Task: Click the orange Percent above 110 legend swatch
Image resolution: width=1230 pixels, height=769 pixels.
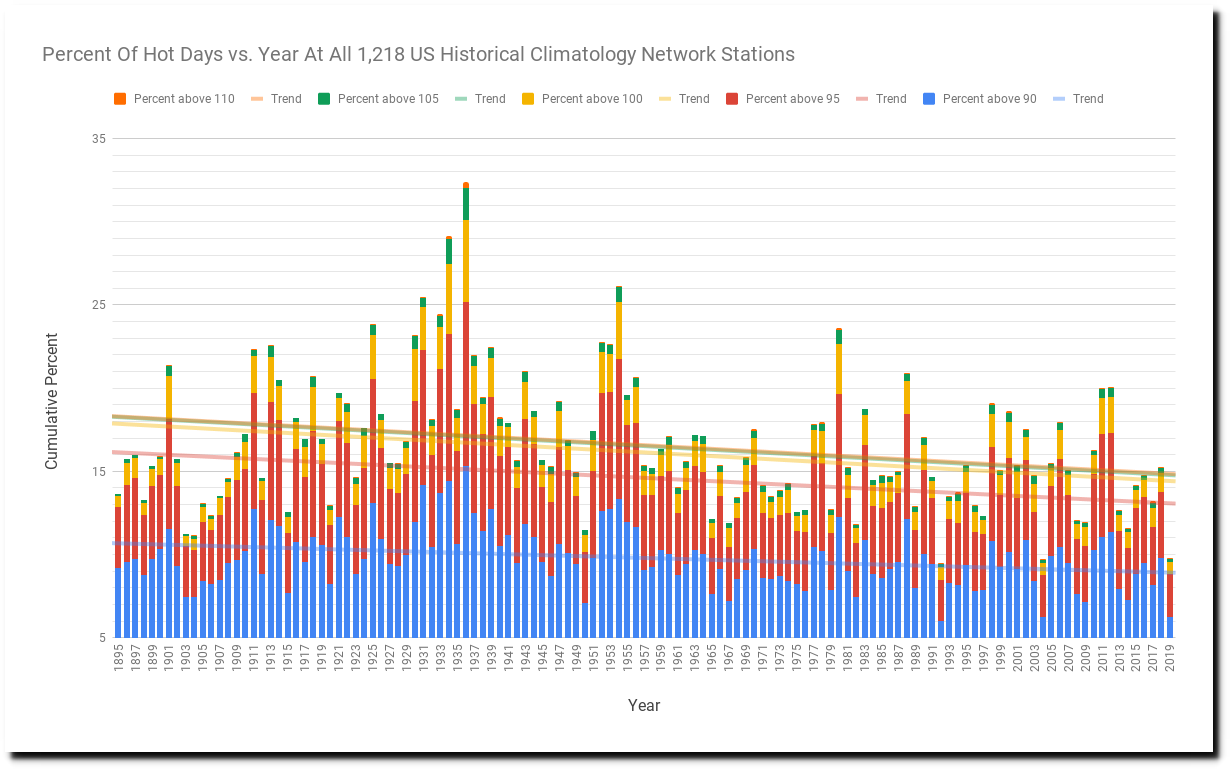Action: [120, 99]
